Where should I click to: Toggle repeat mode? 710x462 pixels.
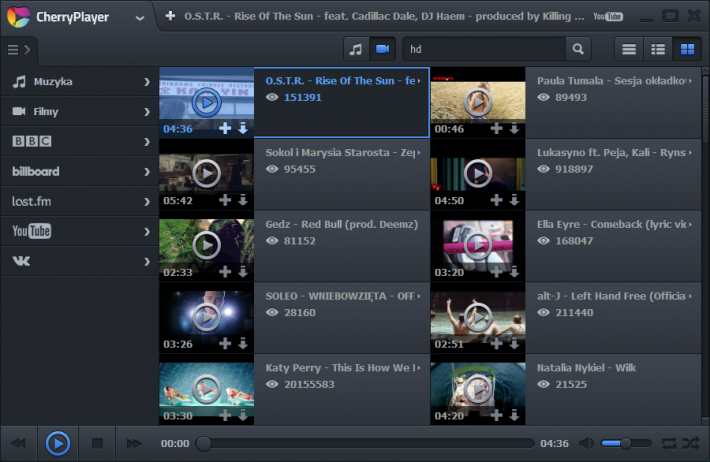pos(669,443)
